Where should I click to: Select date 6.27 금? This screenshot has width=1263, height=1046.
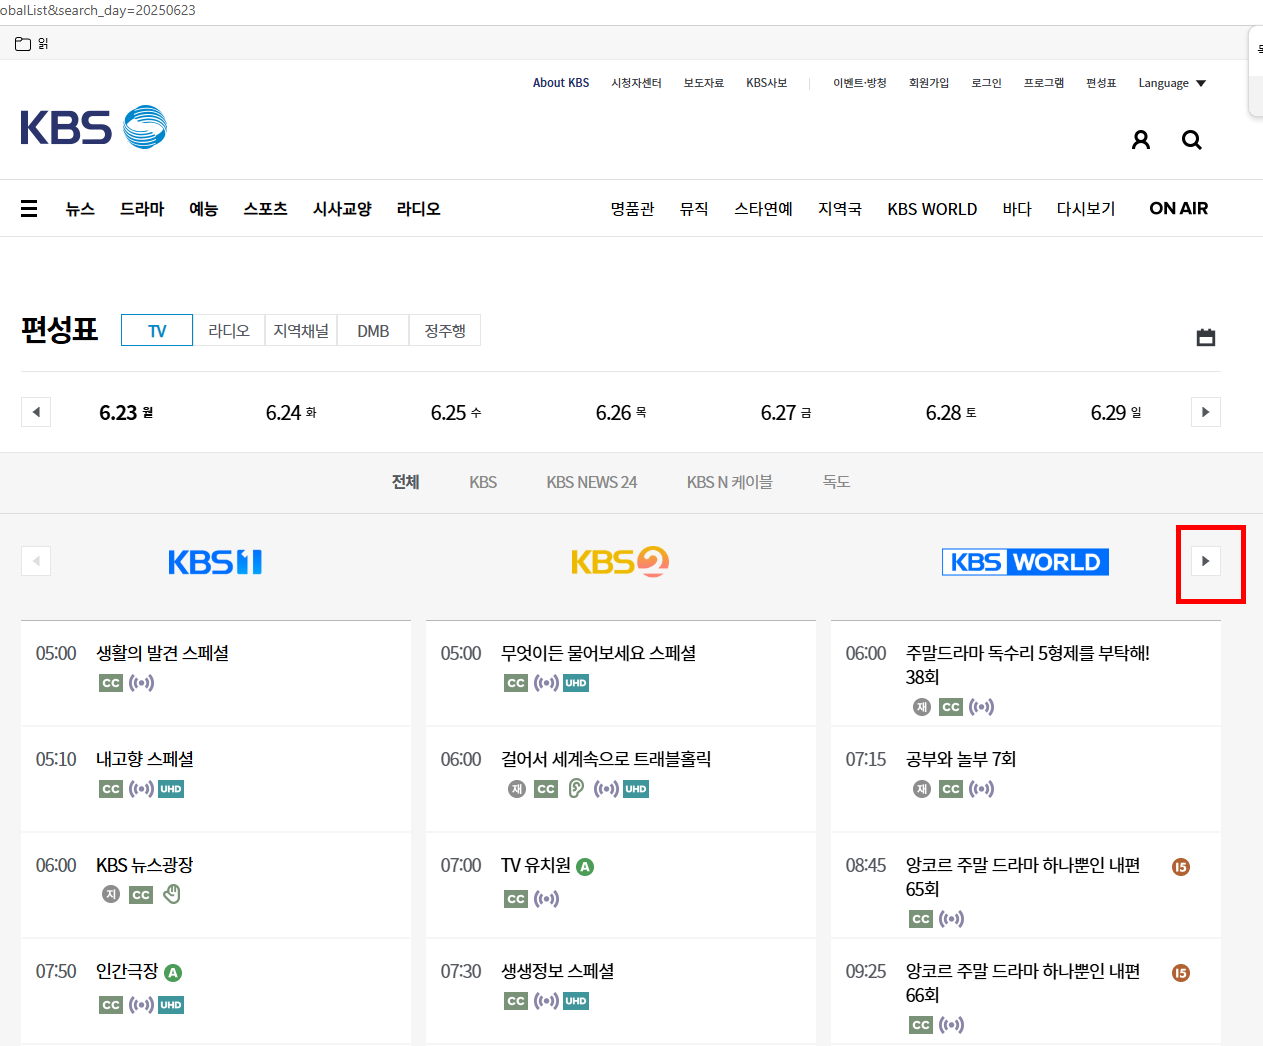click(786, 413)
